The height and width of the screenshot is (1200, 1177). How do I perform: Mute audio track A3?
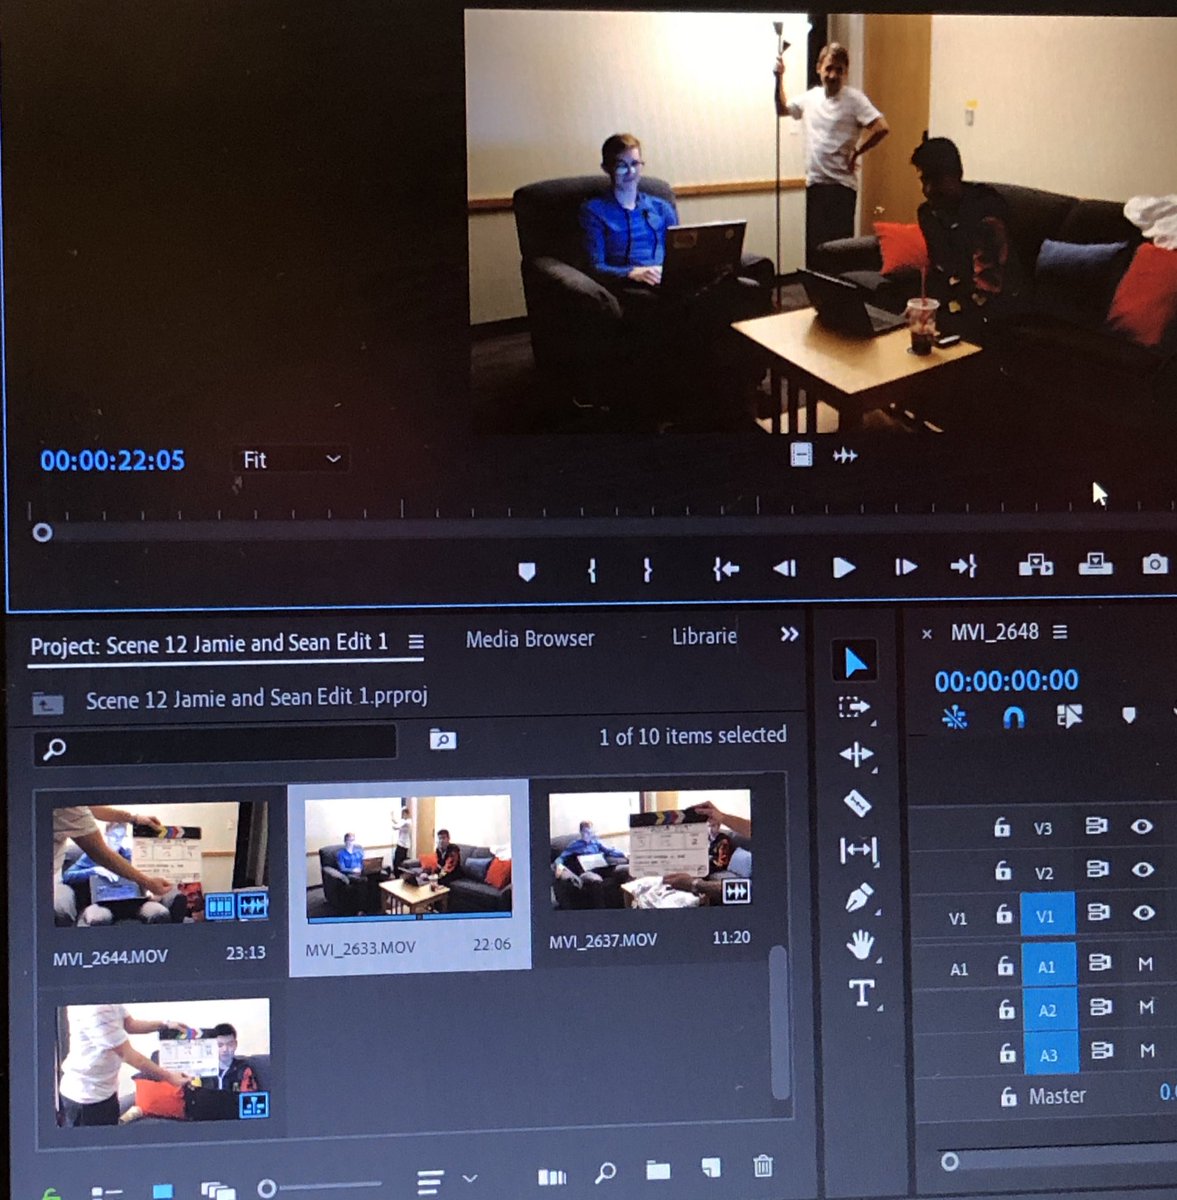1147,1051
